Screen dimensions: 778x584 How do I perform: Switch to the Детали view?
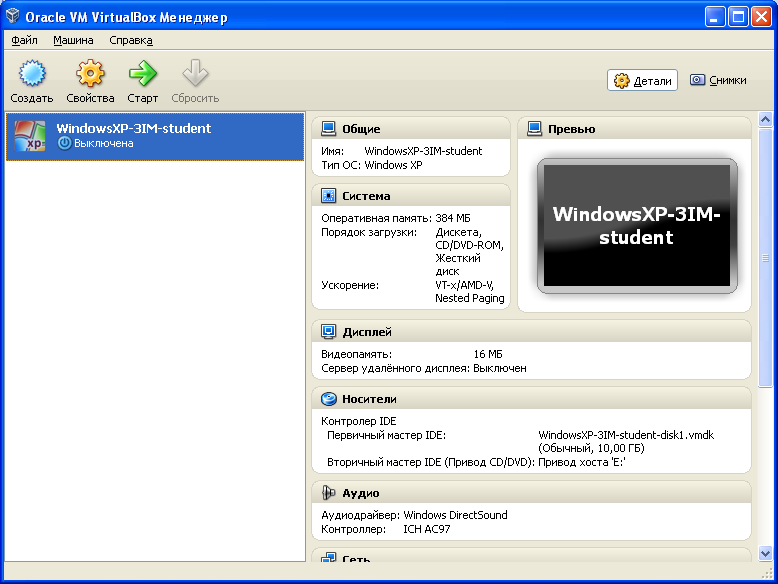[643, 80]
